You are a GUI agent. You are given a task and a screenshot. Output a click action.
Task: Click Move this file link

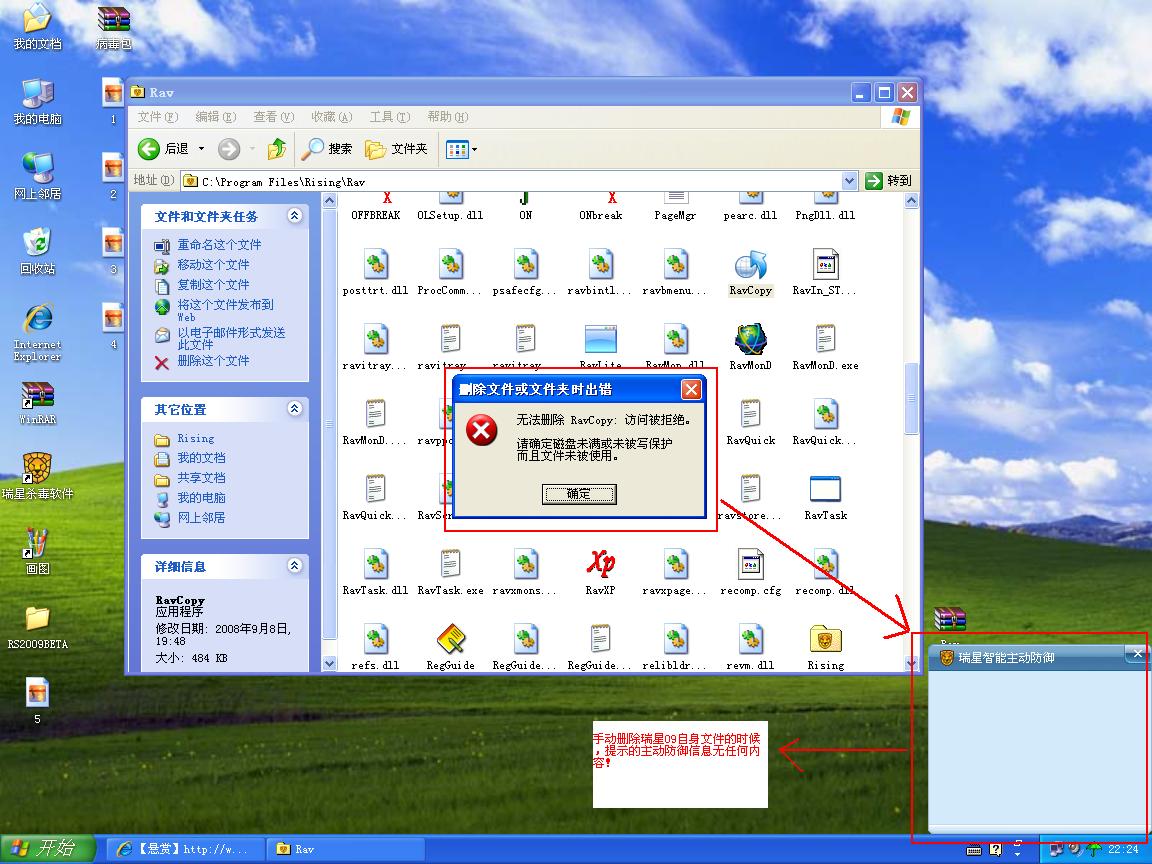213,265
